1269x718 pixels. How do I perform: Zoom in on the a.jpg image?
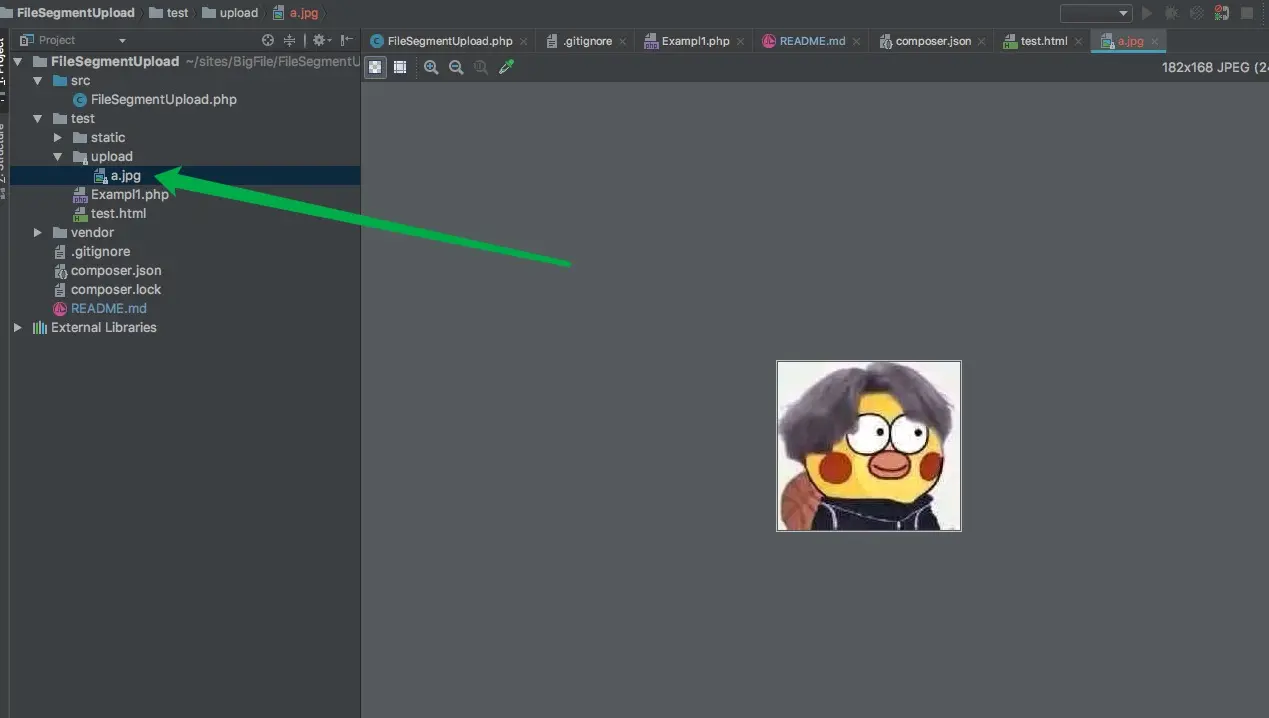[x=431, y=67]
